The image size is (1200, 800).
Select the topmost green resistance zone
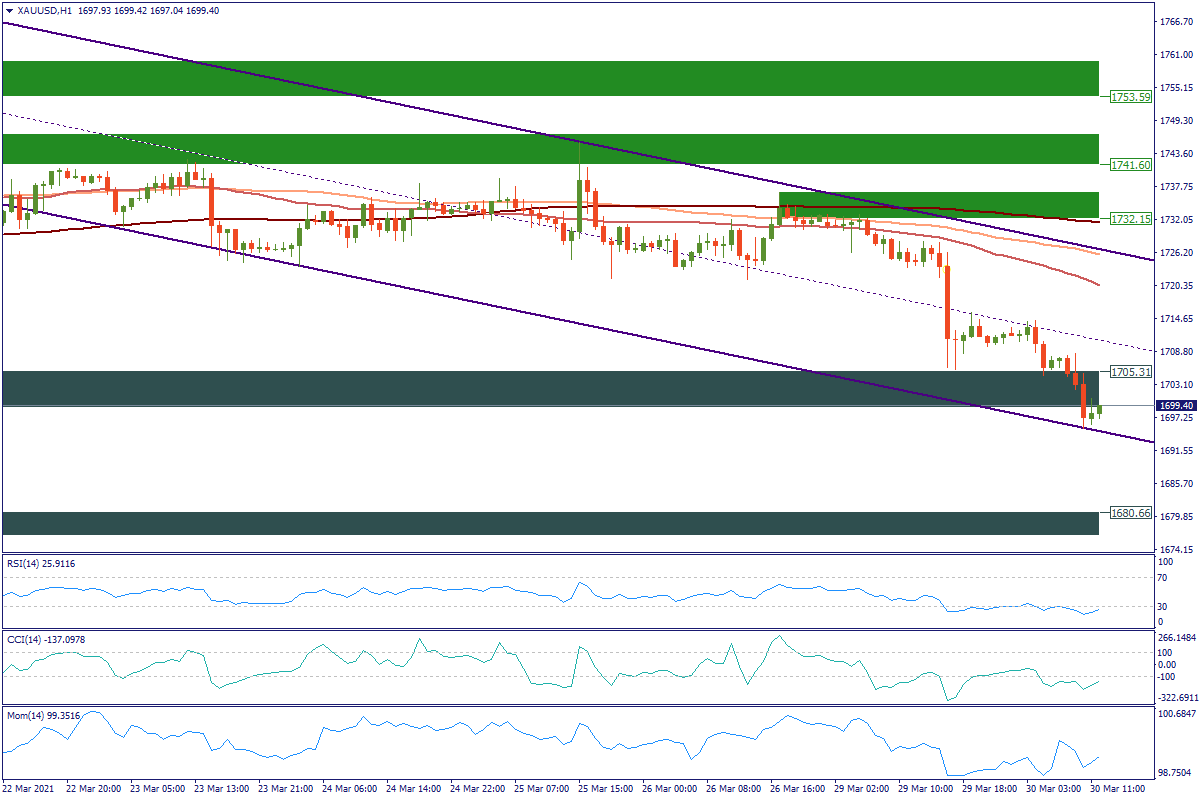(x=550, y=78)
